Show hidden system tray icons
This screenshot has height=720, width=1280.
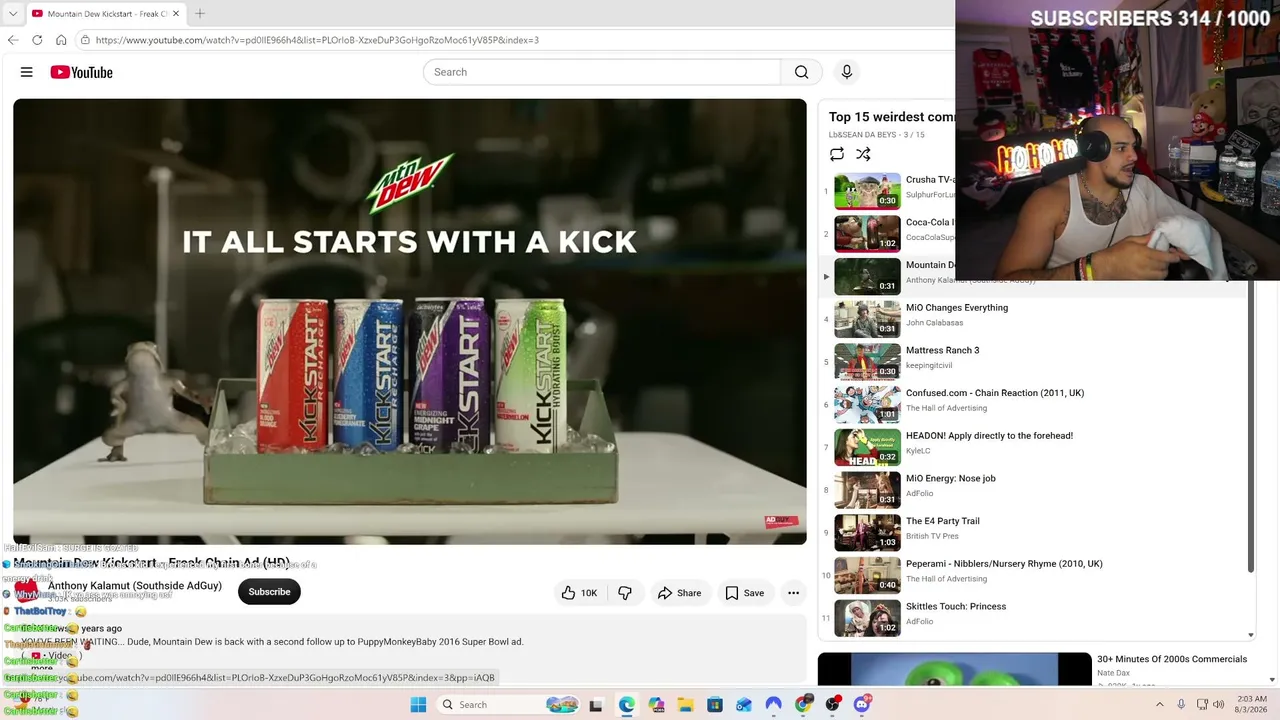coord(1160,705)
